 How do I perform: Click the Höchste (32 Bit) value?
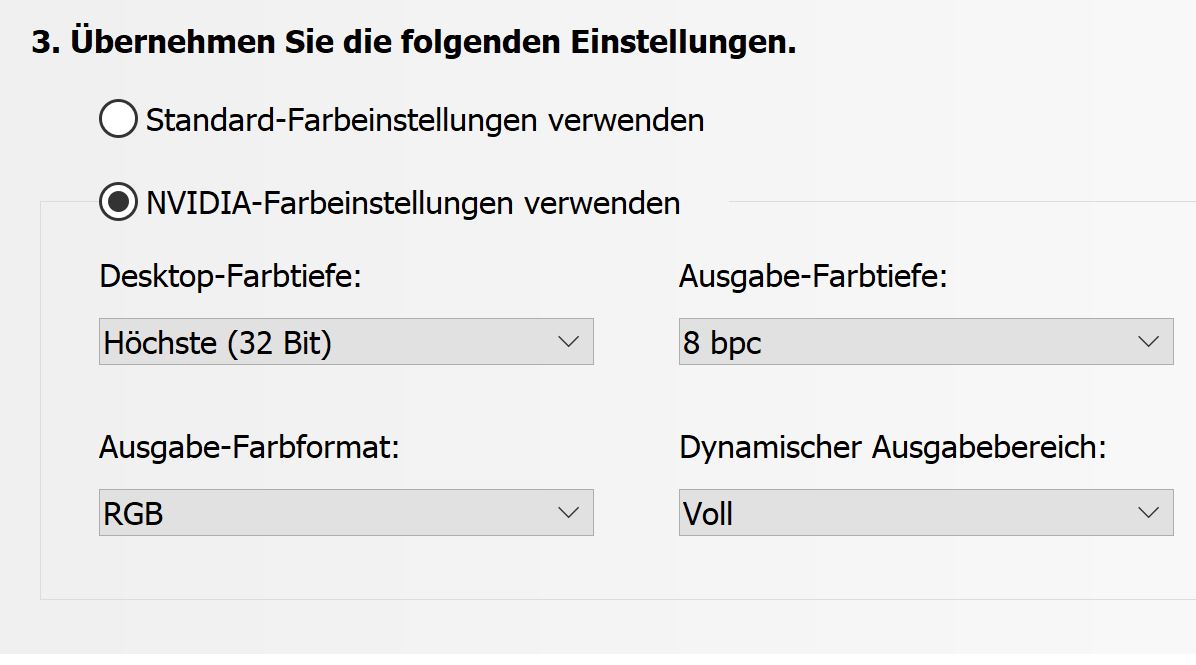(x=218, y=343)
